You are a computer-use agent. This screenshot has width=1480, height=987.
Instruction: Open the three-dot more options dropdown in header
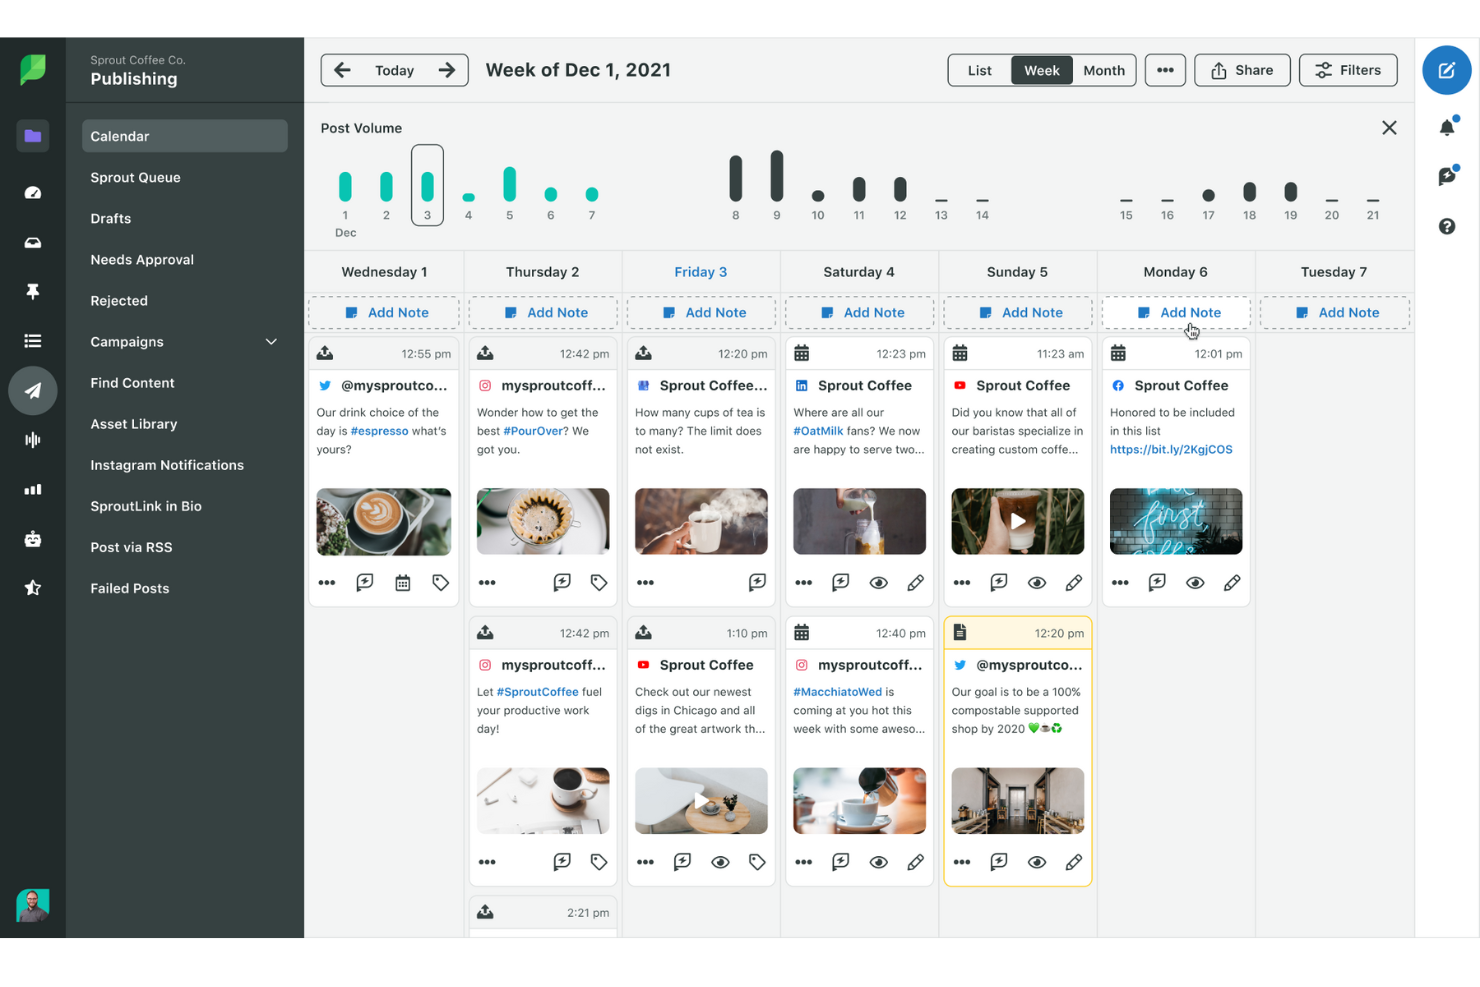[x=1165, y=70]
